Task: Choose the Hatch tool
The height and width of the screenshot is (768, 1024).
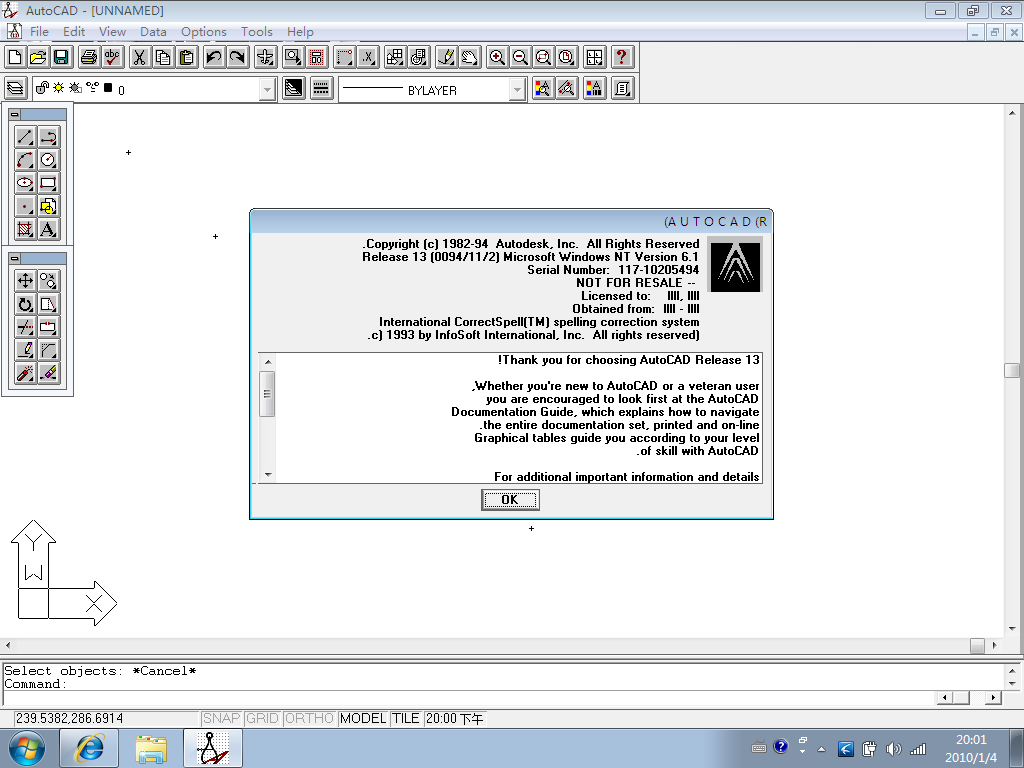Action: [x=25, y=229]
